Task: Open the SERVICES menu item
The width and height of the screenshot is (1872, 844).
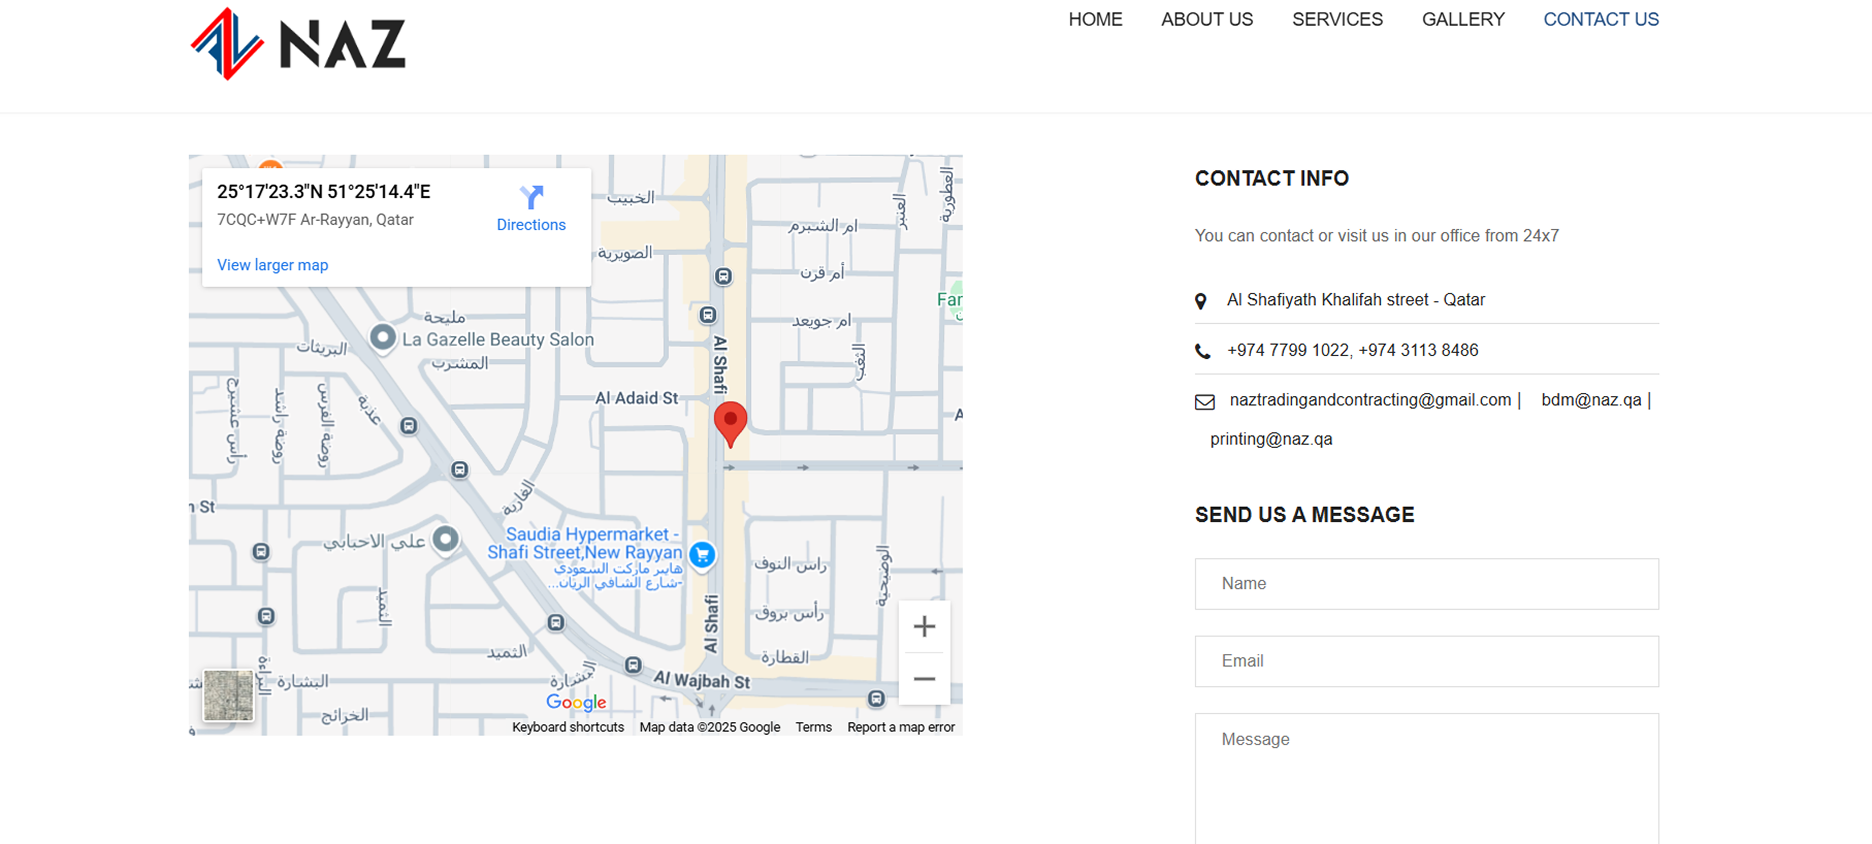Action: click(x=1337, y=20)
